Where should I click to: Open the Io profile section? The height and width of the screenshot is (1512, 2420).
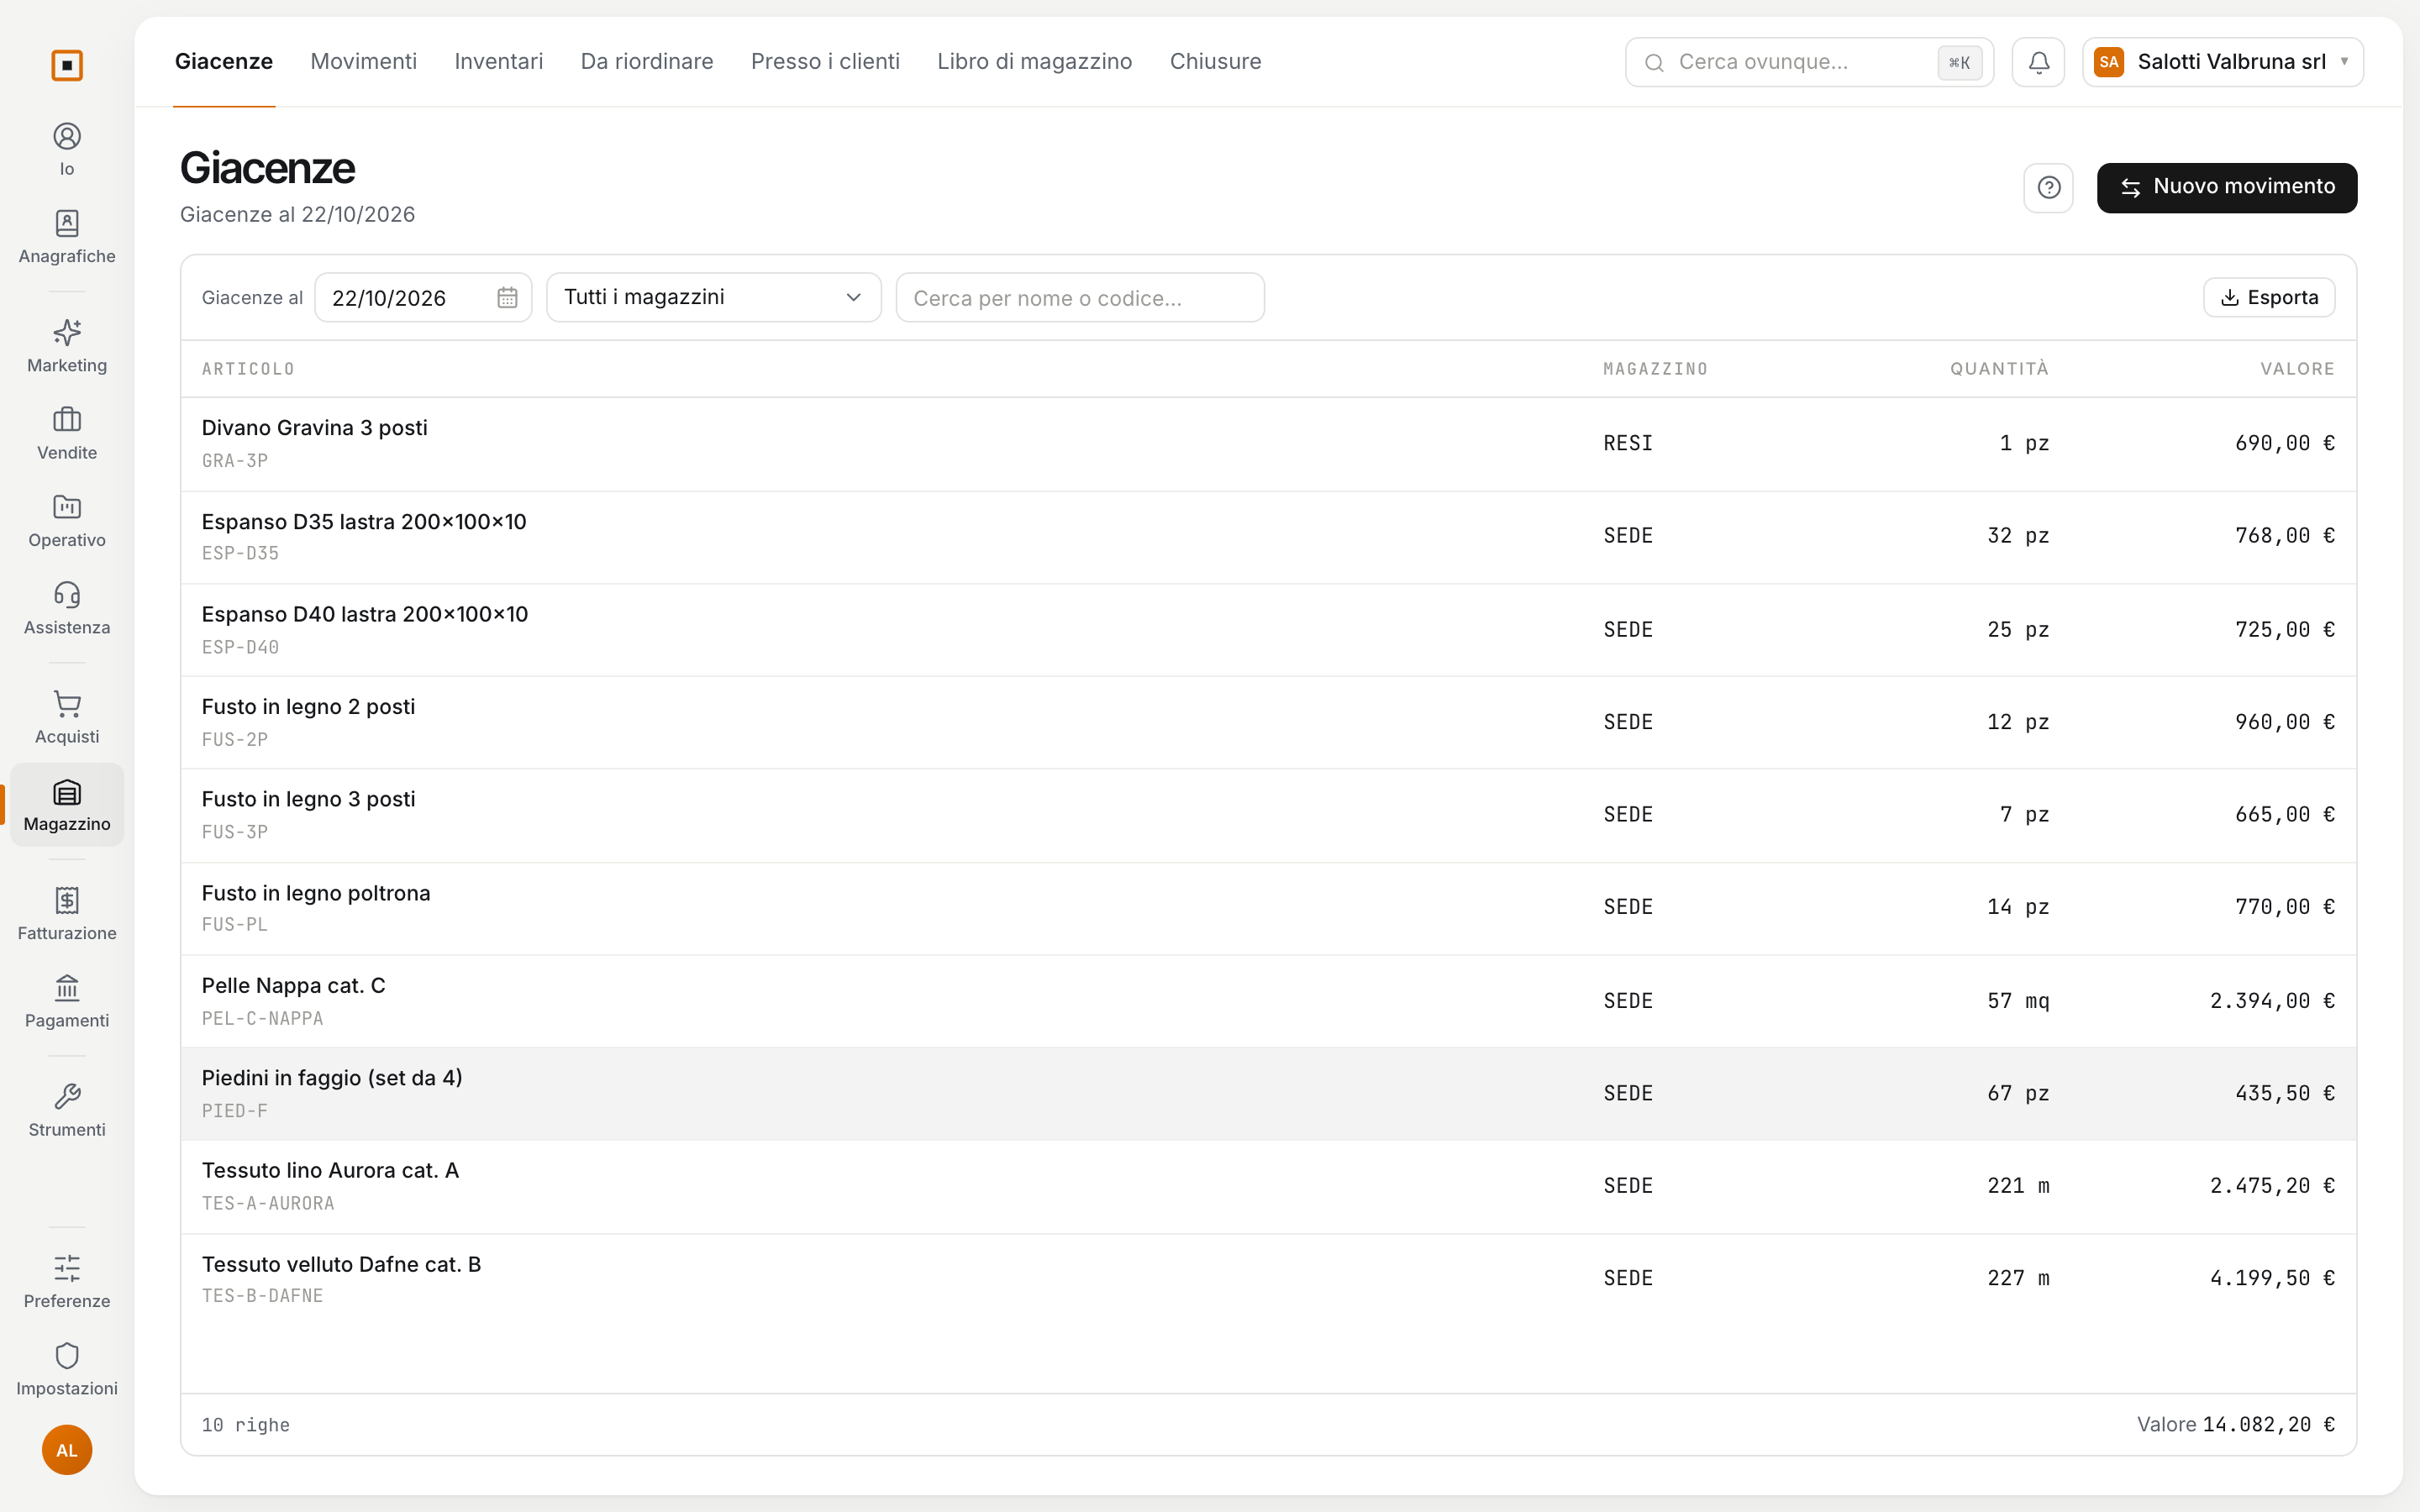point(67,150)
